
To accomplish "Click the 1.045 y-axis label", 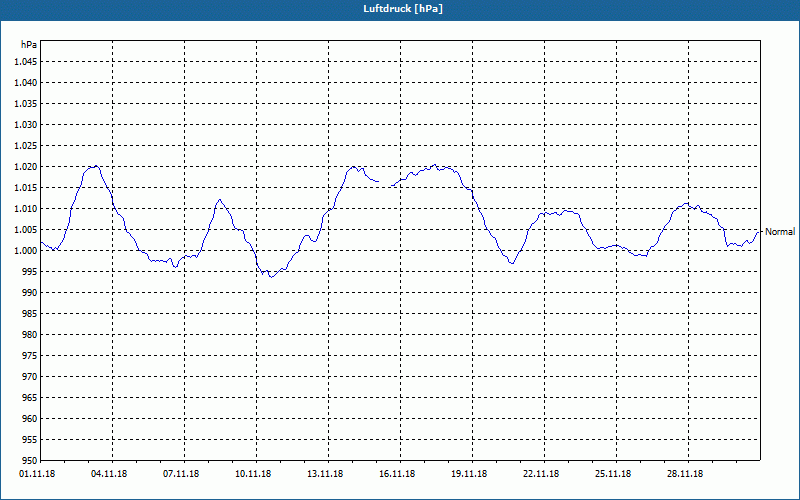I will pyautogui.click(x=26, y=62).
